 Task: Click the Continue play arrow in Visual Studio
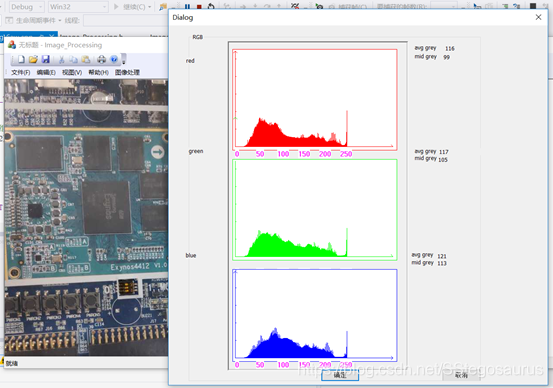(x=116, y=6)
